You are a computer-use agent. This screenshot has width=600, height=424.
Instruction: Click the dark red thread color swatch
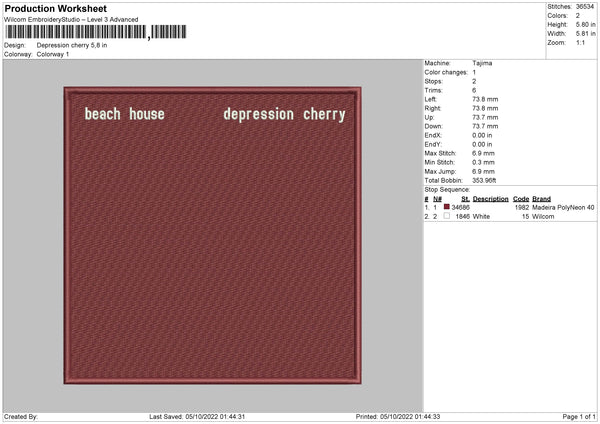click(x=447, y=207)
